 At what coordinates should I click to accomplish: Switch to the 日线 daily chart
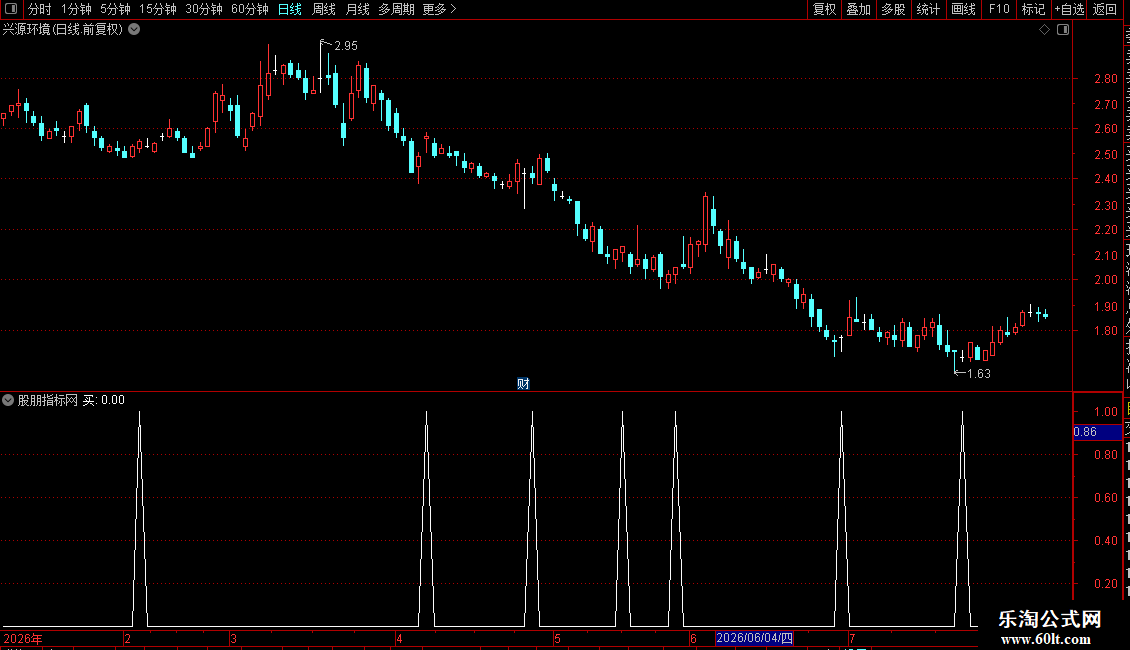point(290,9)
